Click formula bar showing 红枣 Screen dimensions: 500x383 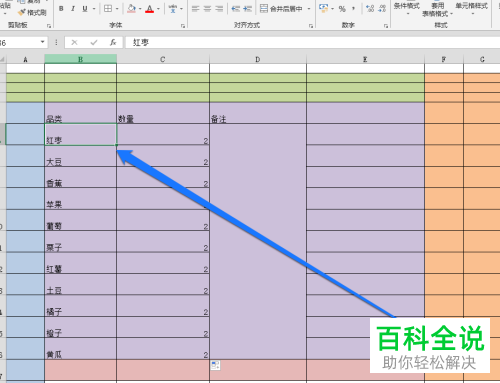(312, 43)
